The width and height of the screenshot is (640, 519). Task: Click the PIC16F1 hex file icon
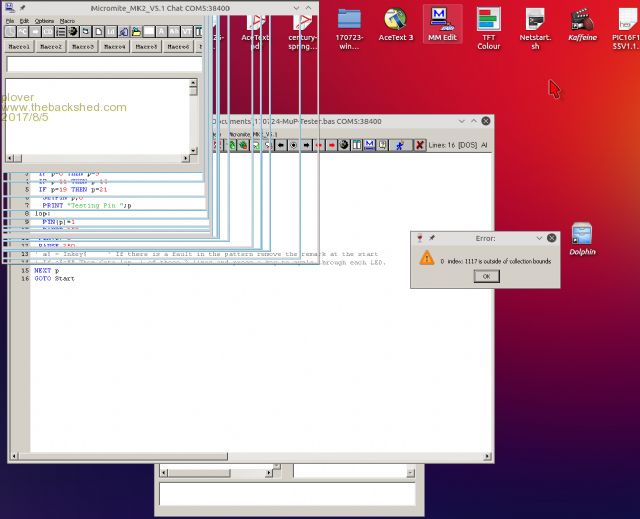tap(625, 27)
